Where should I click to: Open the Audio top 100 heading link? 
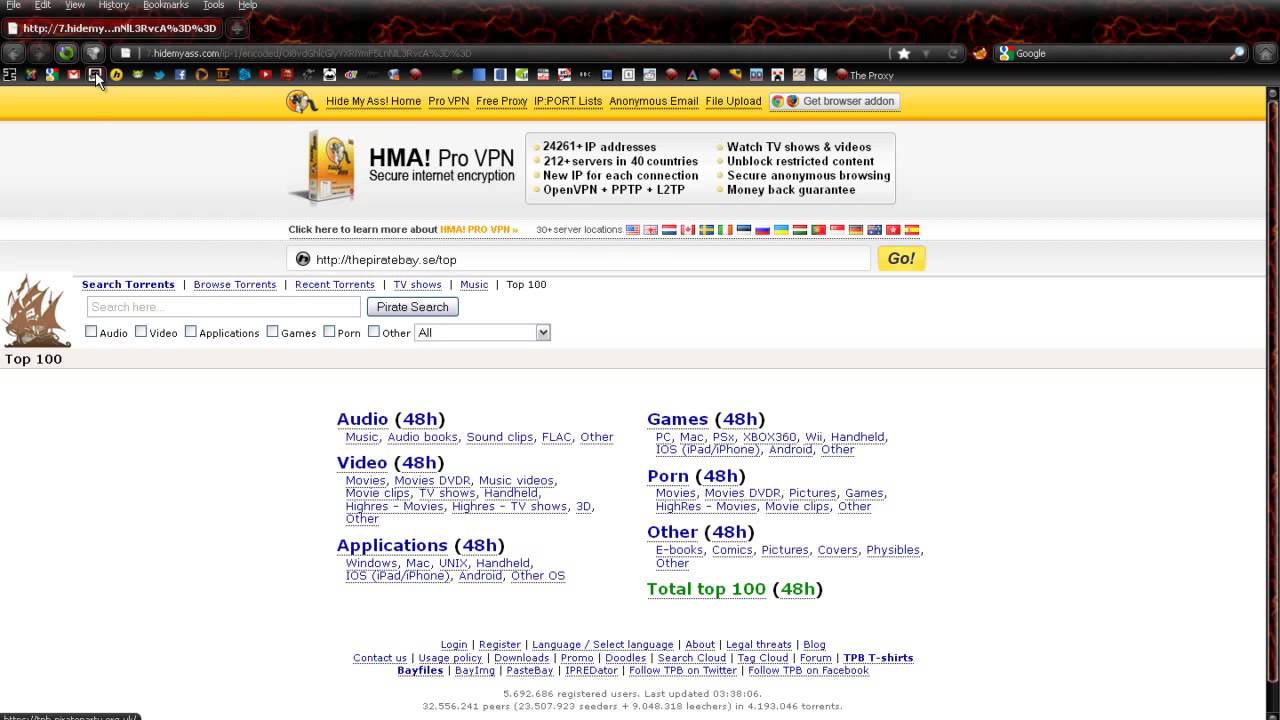click(x=362, y=419)
